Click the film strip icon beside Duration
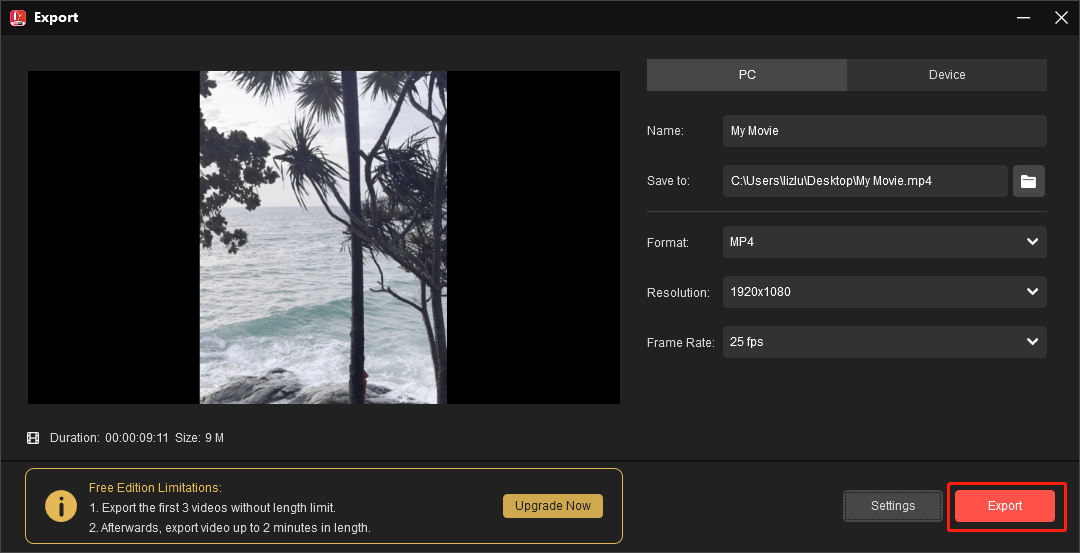The width and height of the screenshot is (1080, 553). [x=33, y=438]
